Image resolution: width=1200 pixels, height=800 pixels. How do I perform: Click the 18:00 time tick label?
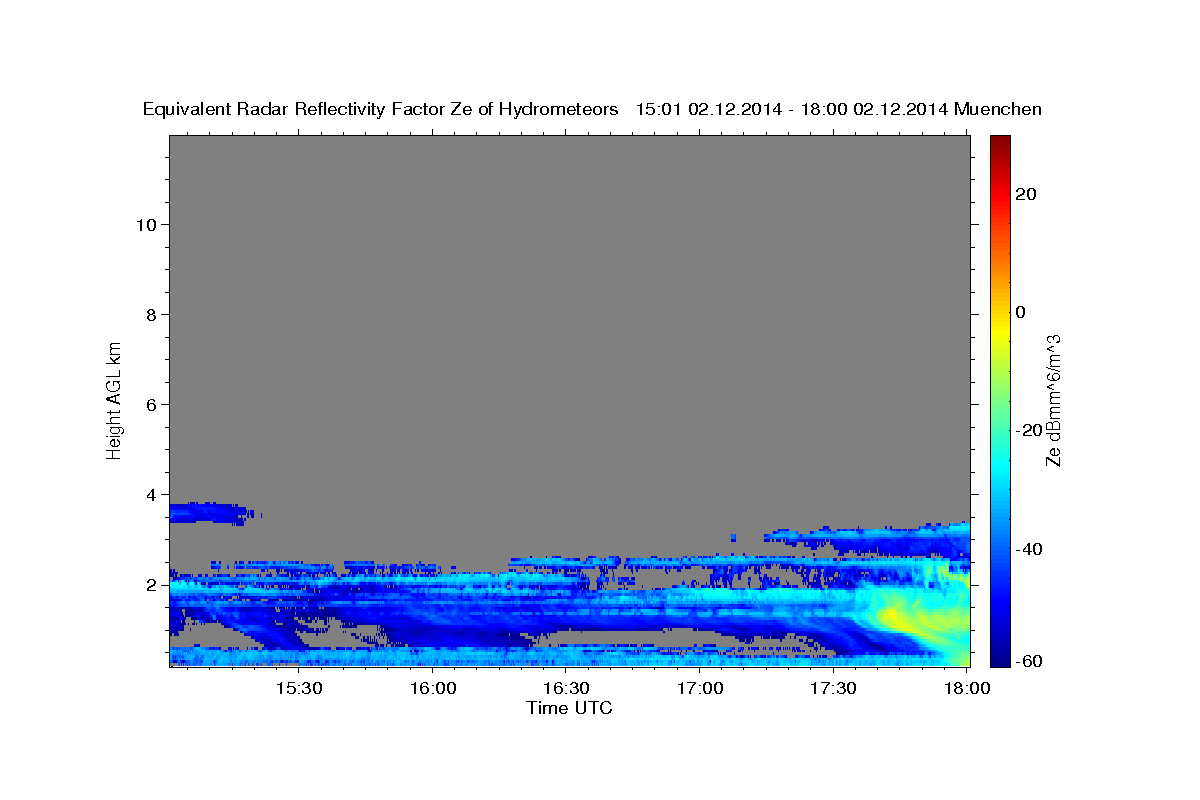(x=965, y=689)
